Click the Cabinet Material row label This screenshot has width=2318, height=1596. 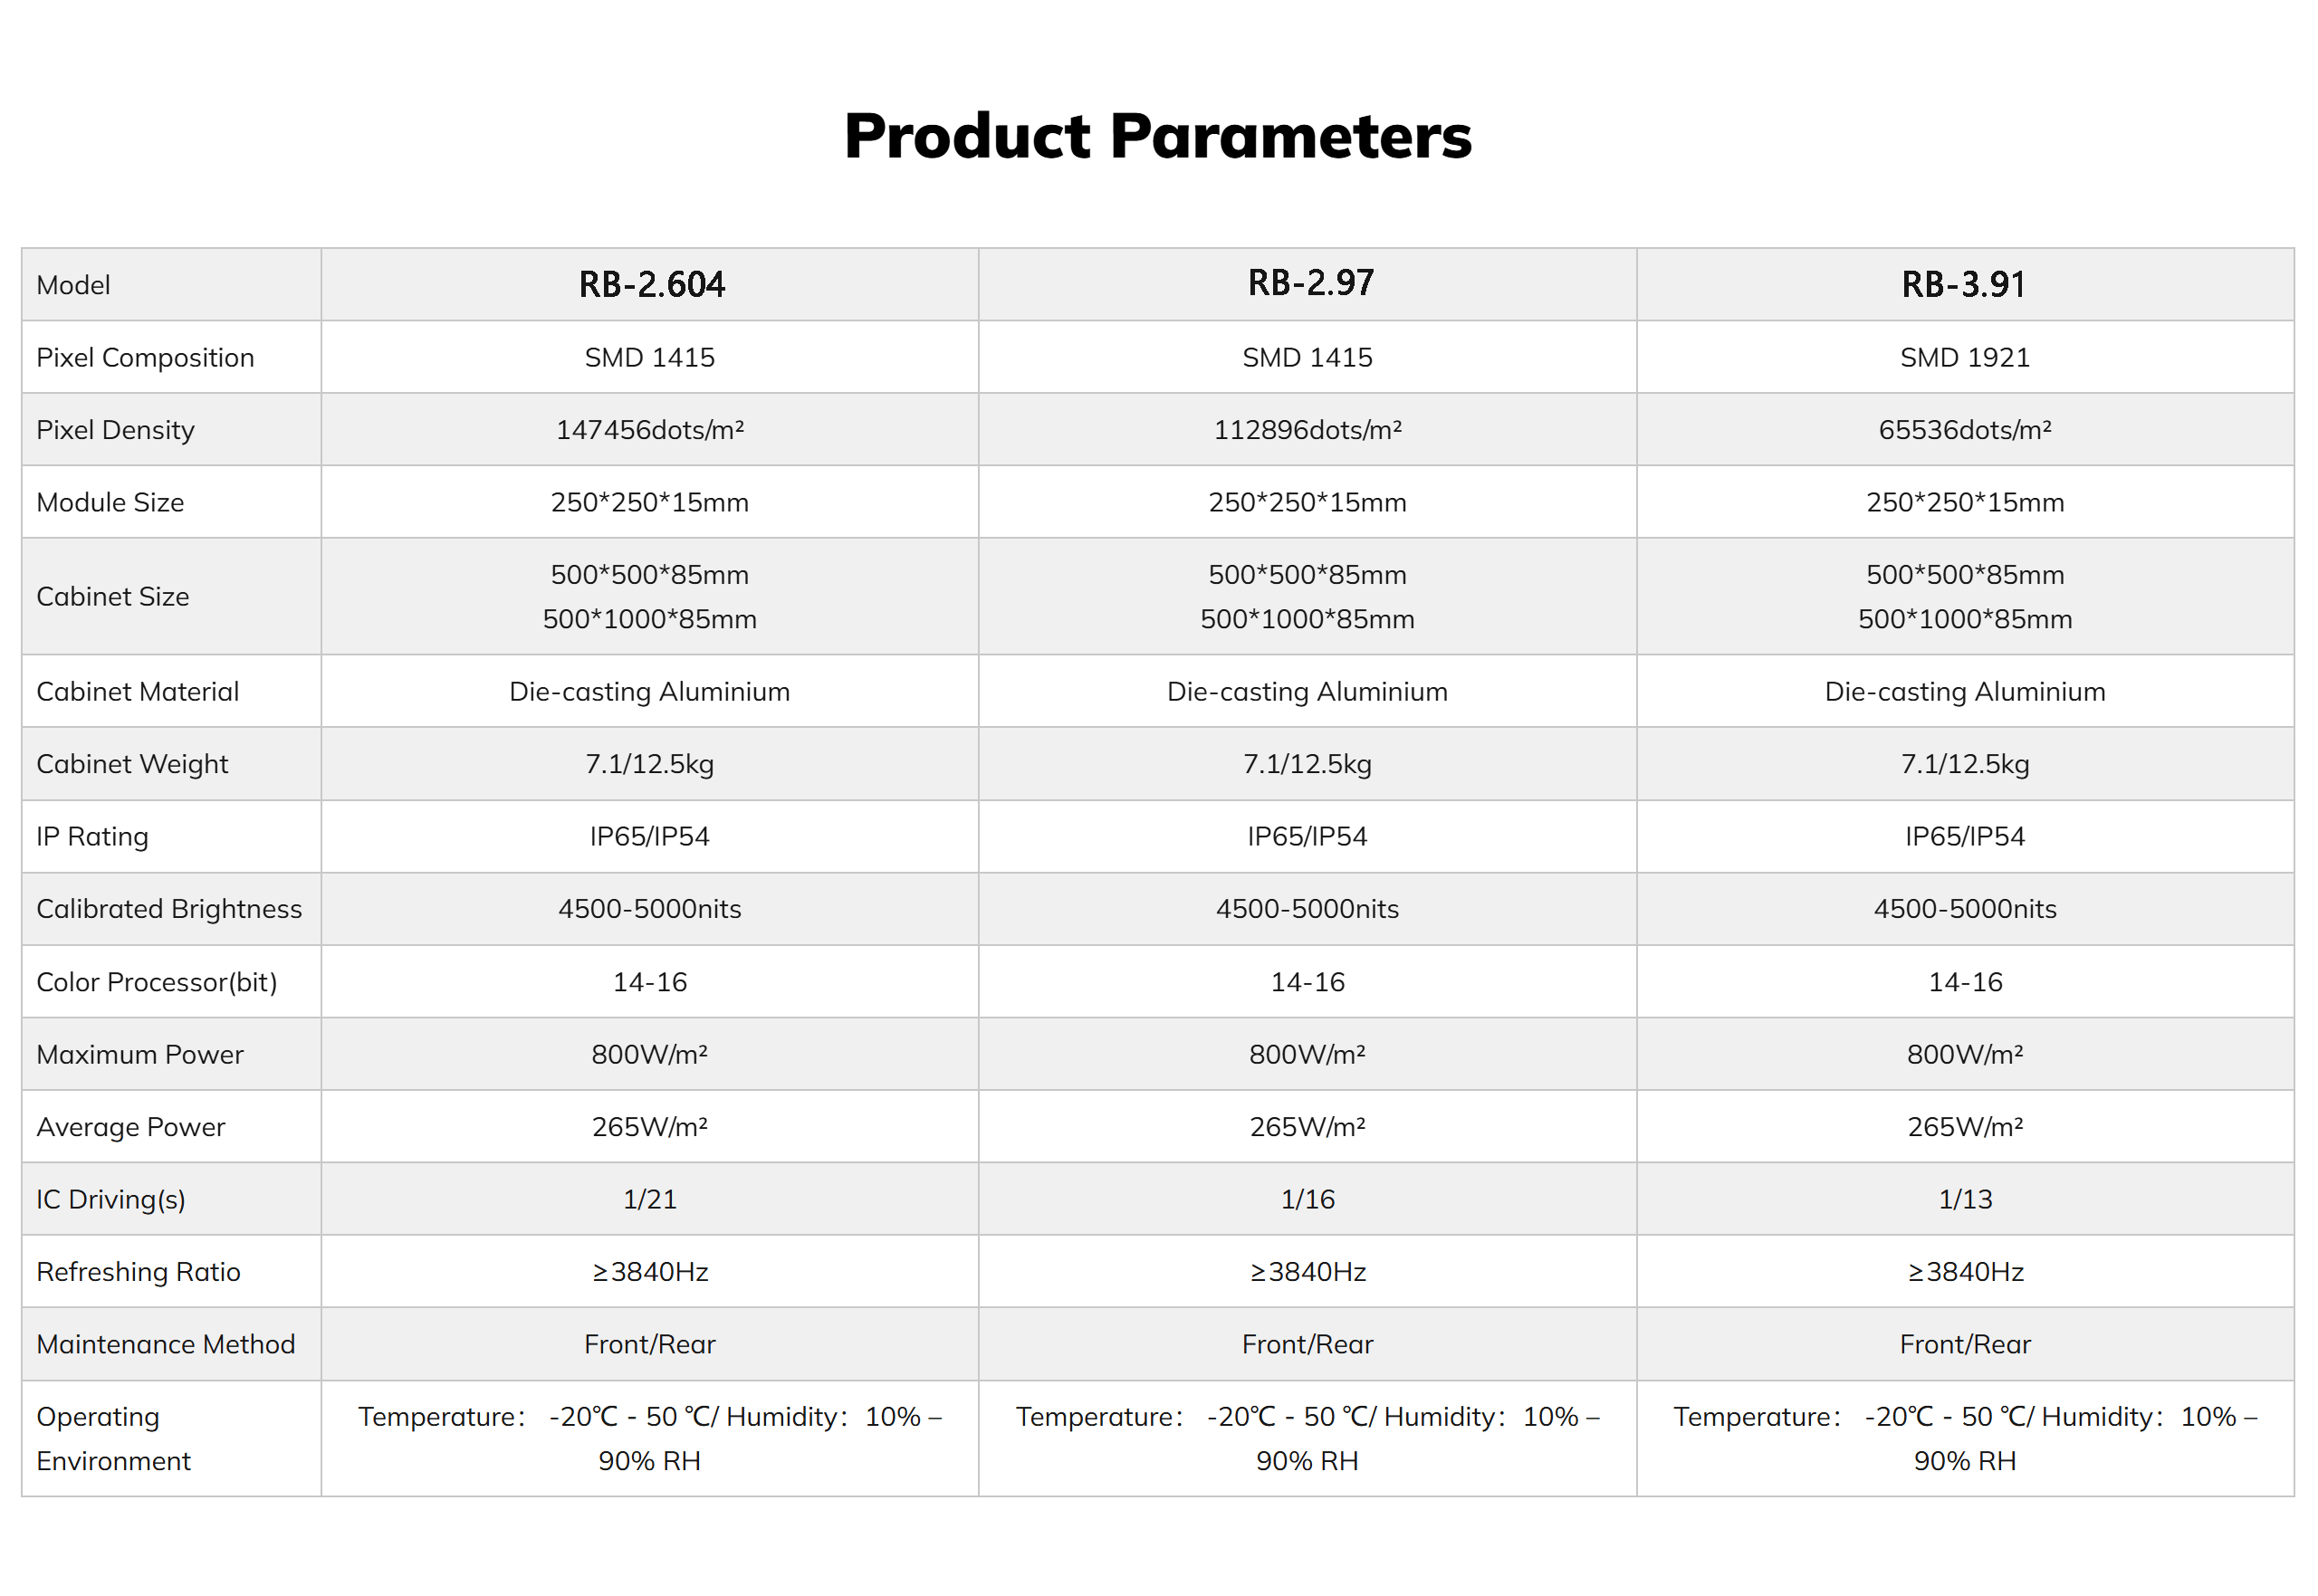pos(137,692)
